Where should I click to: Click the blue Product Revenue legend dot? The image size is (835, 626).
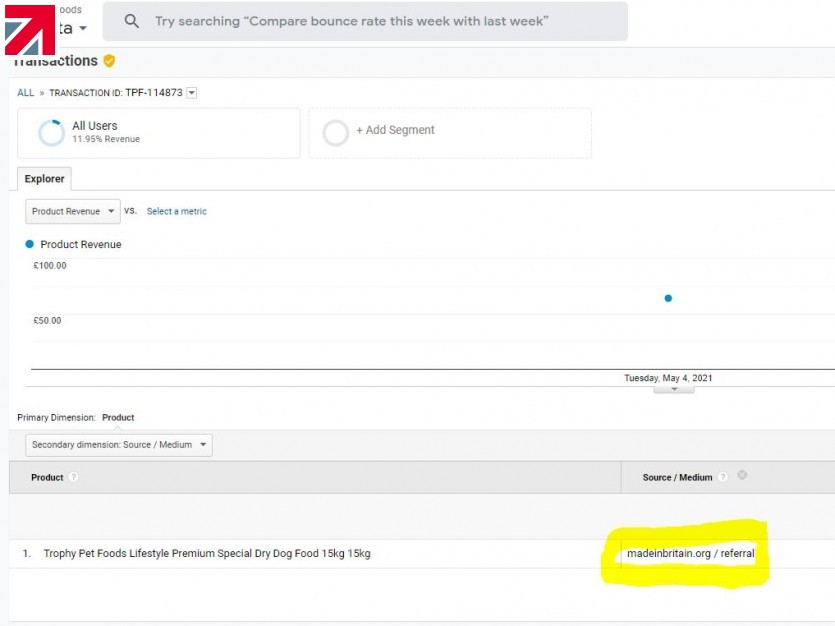[30, 244]
